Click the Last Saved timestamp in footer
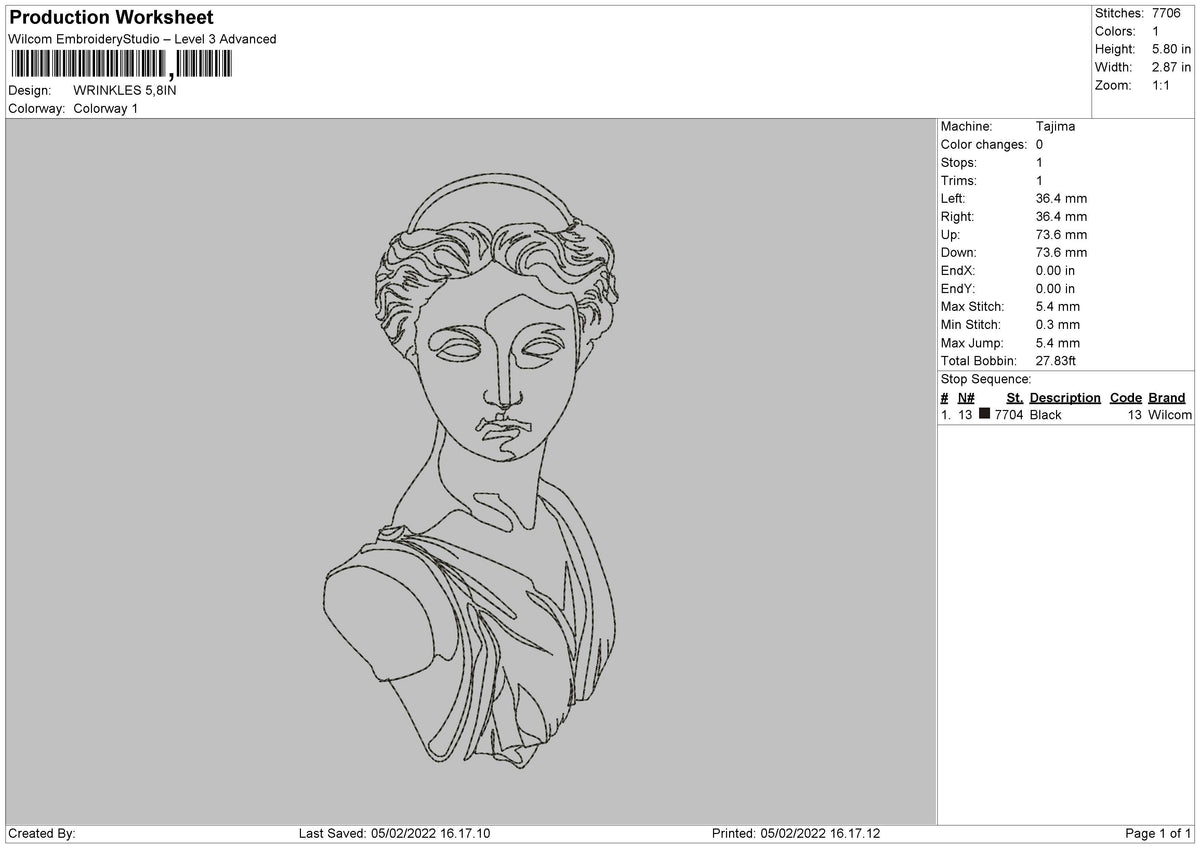1200x848 pixels. 394,833
